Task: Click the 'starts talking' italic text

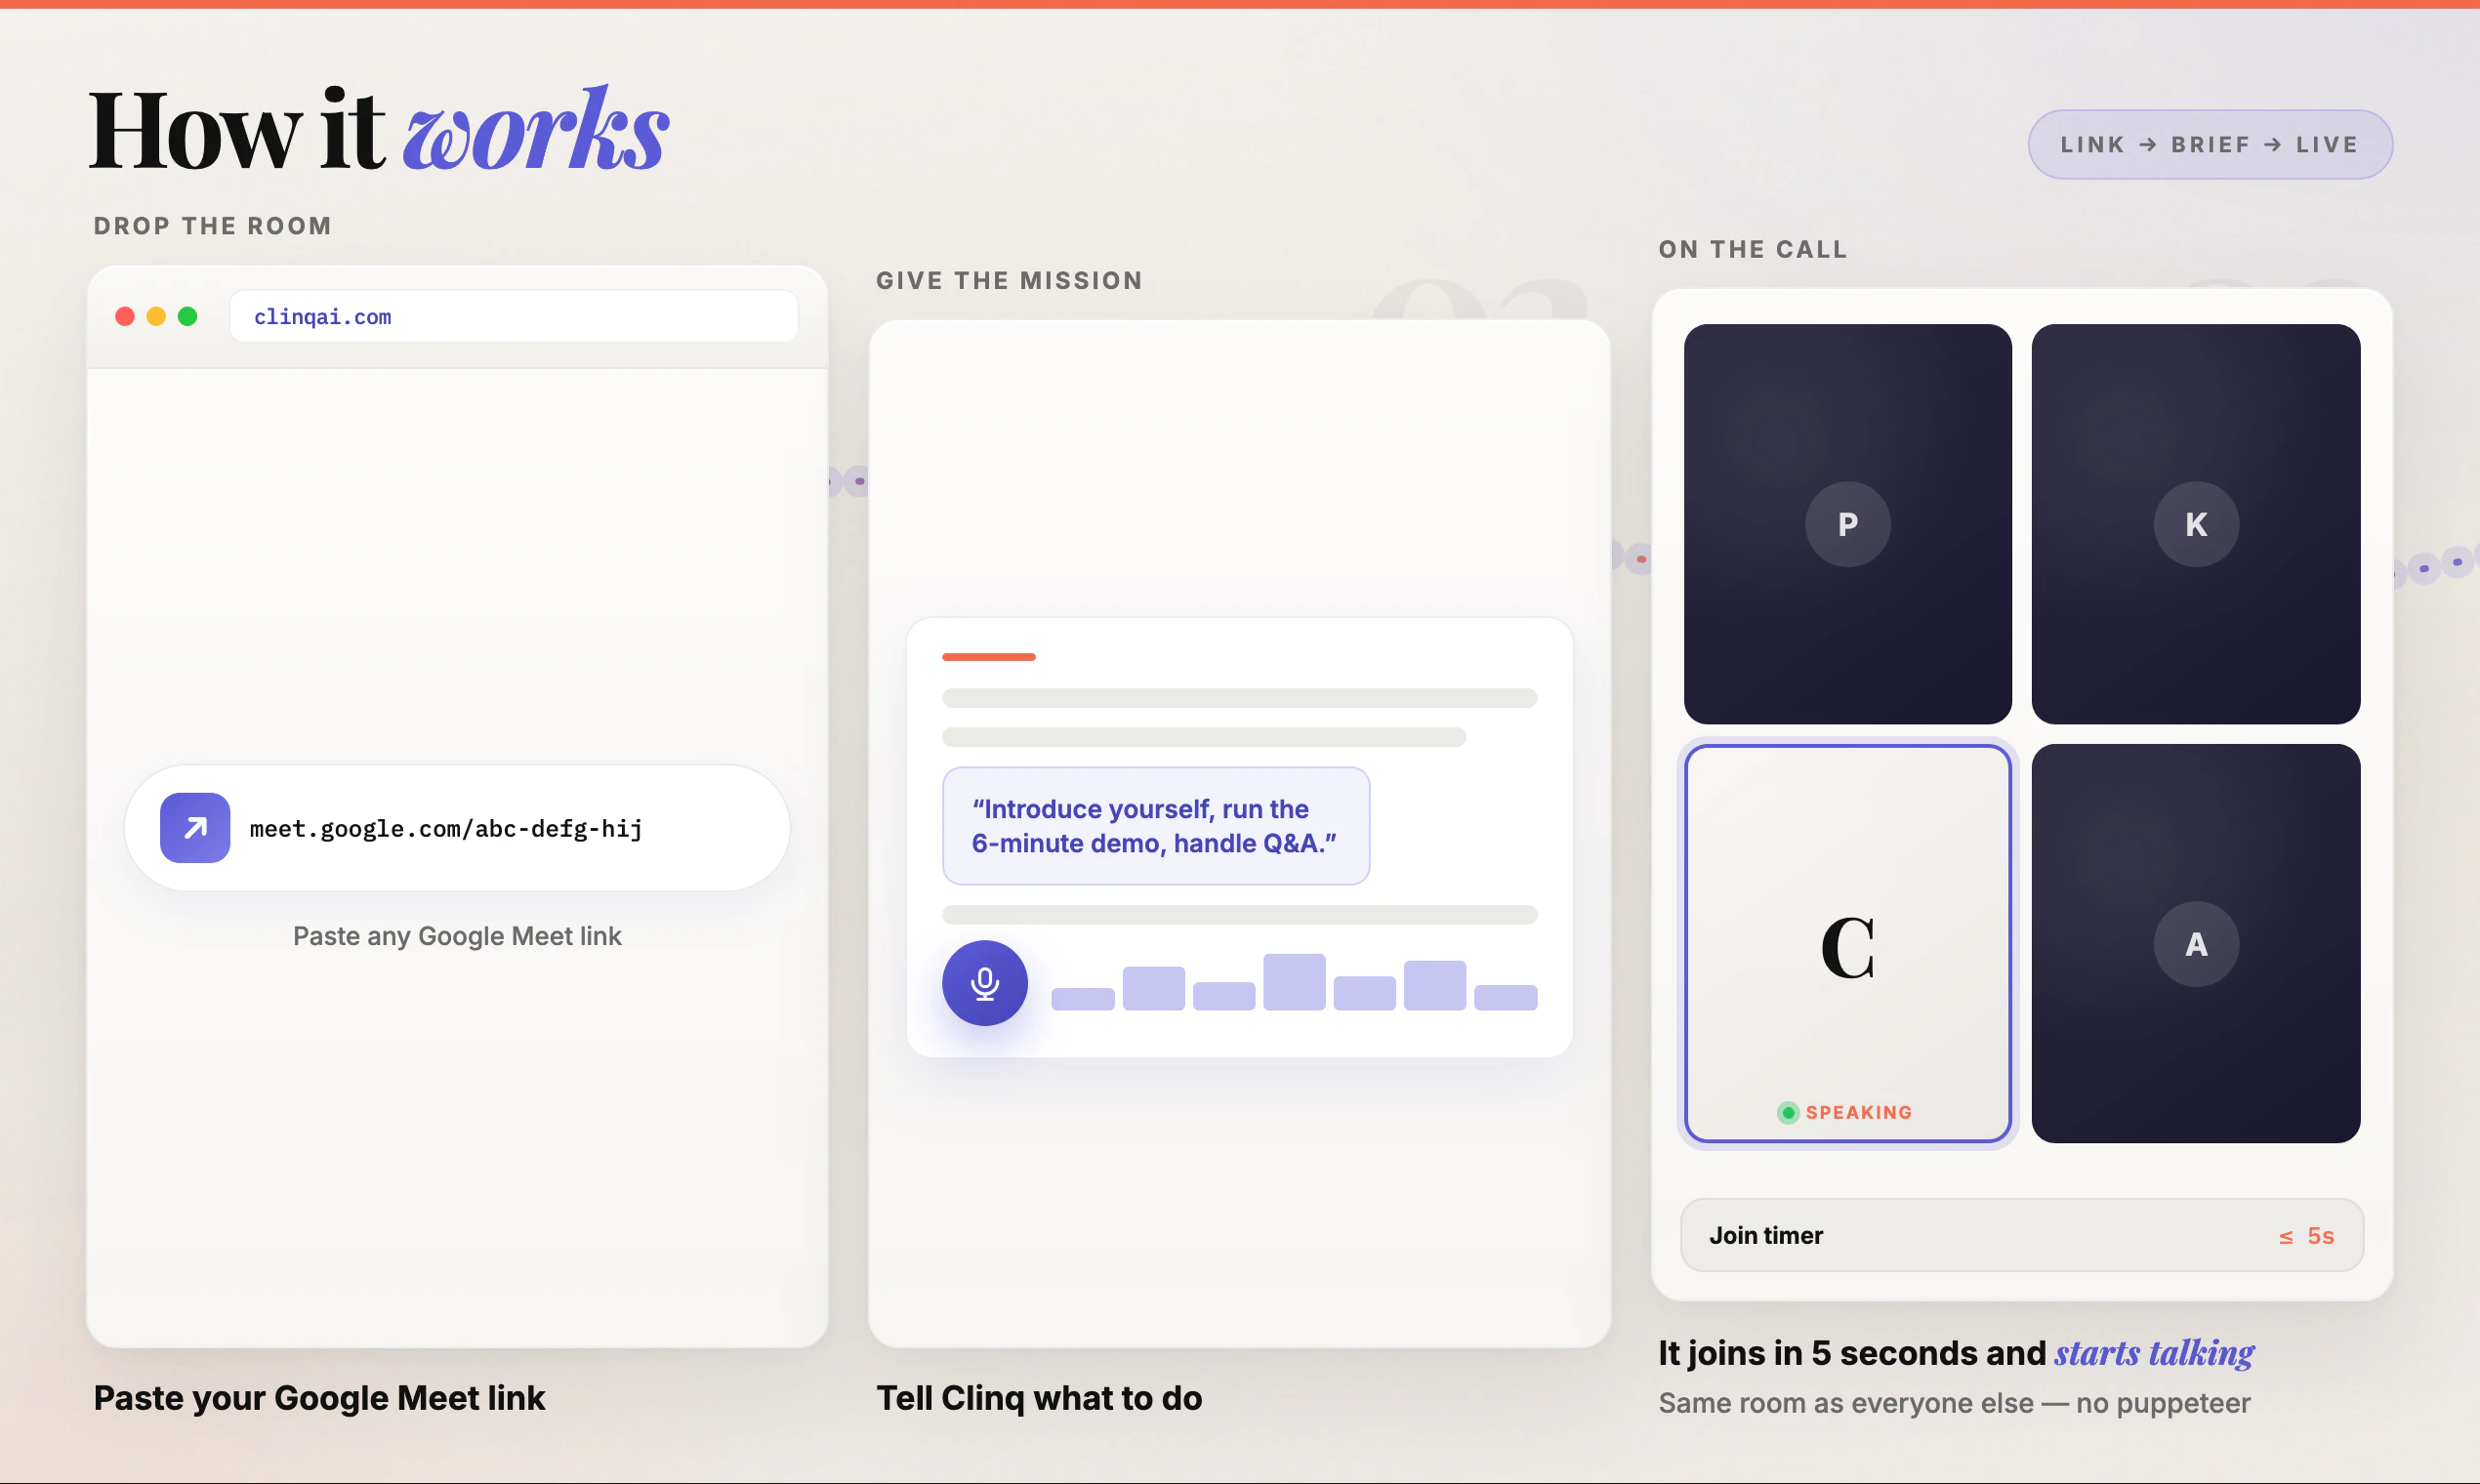Action: point(2154,1353)
